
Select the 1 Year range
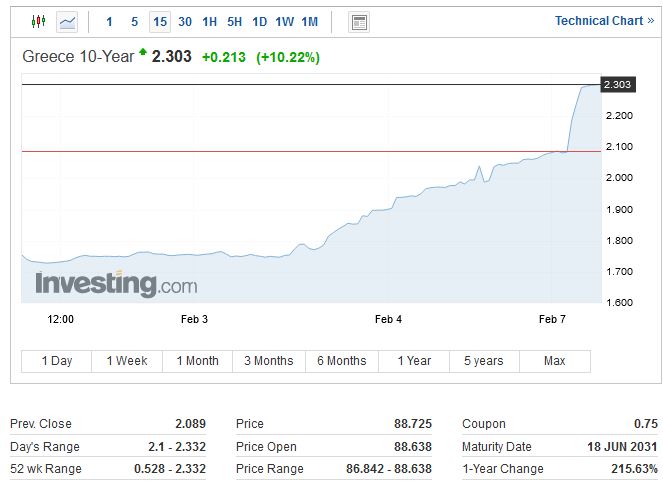click(414, 361)
